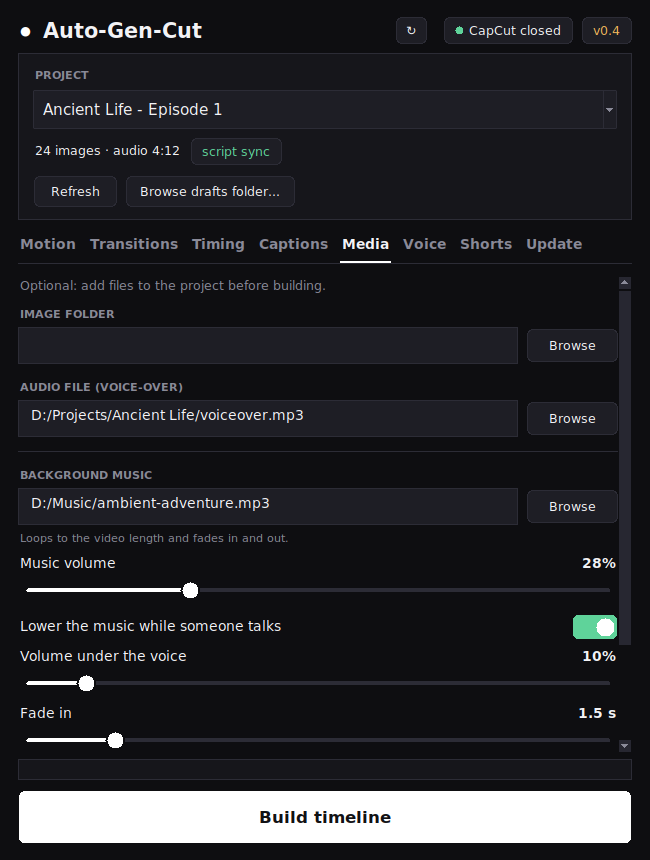This screenshot has width=650, height=860.
Task: Open the project dropdown arrow
Action: (x=609, y=110)
